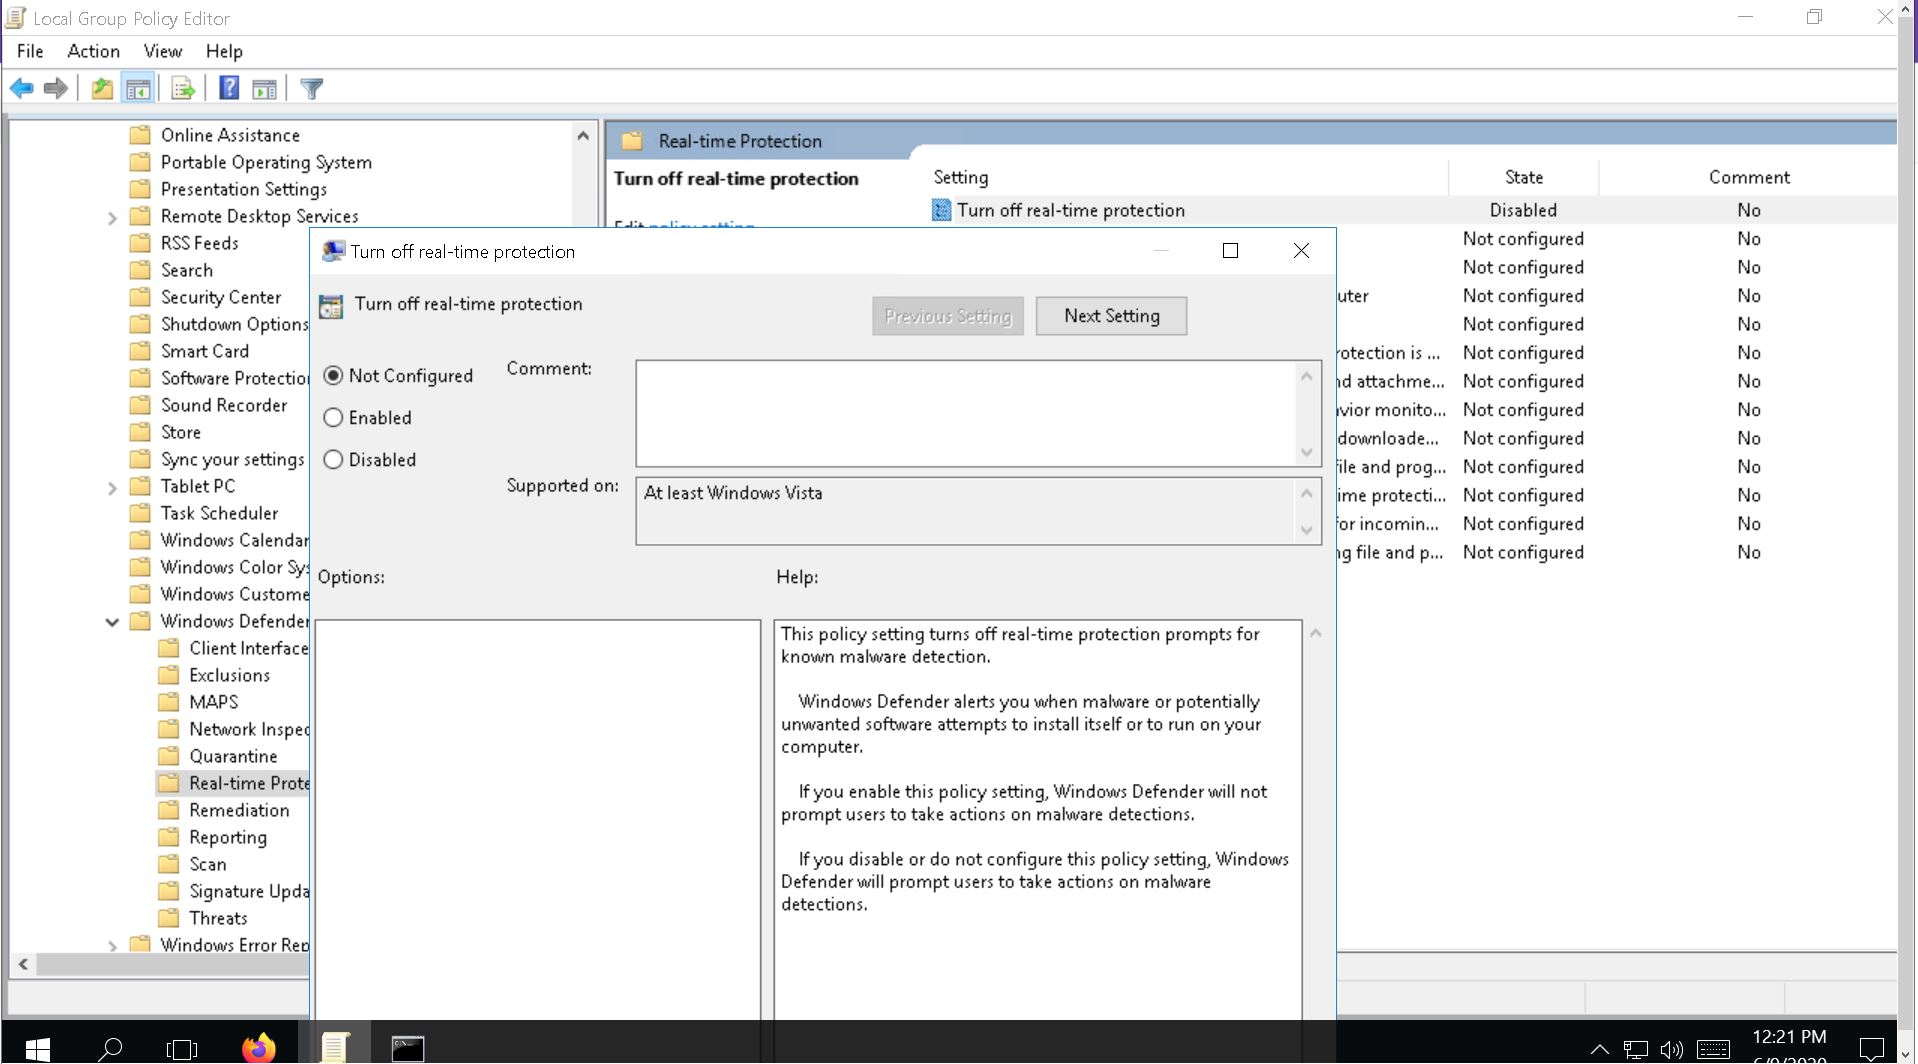
Task: Expand the Remote Desktop Services tree node
Action: (112, 216)
